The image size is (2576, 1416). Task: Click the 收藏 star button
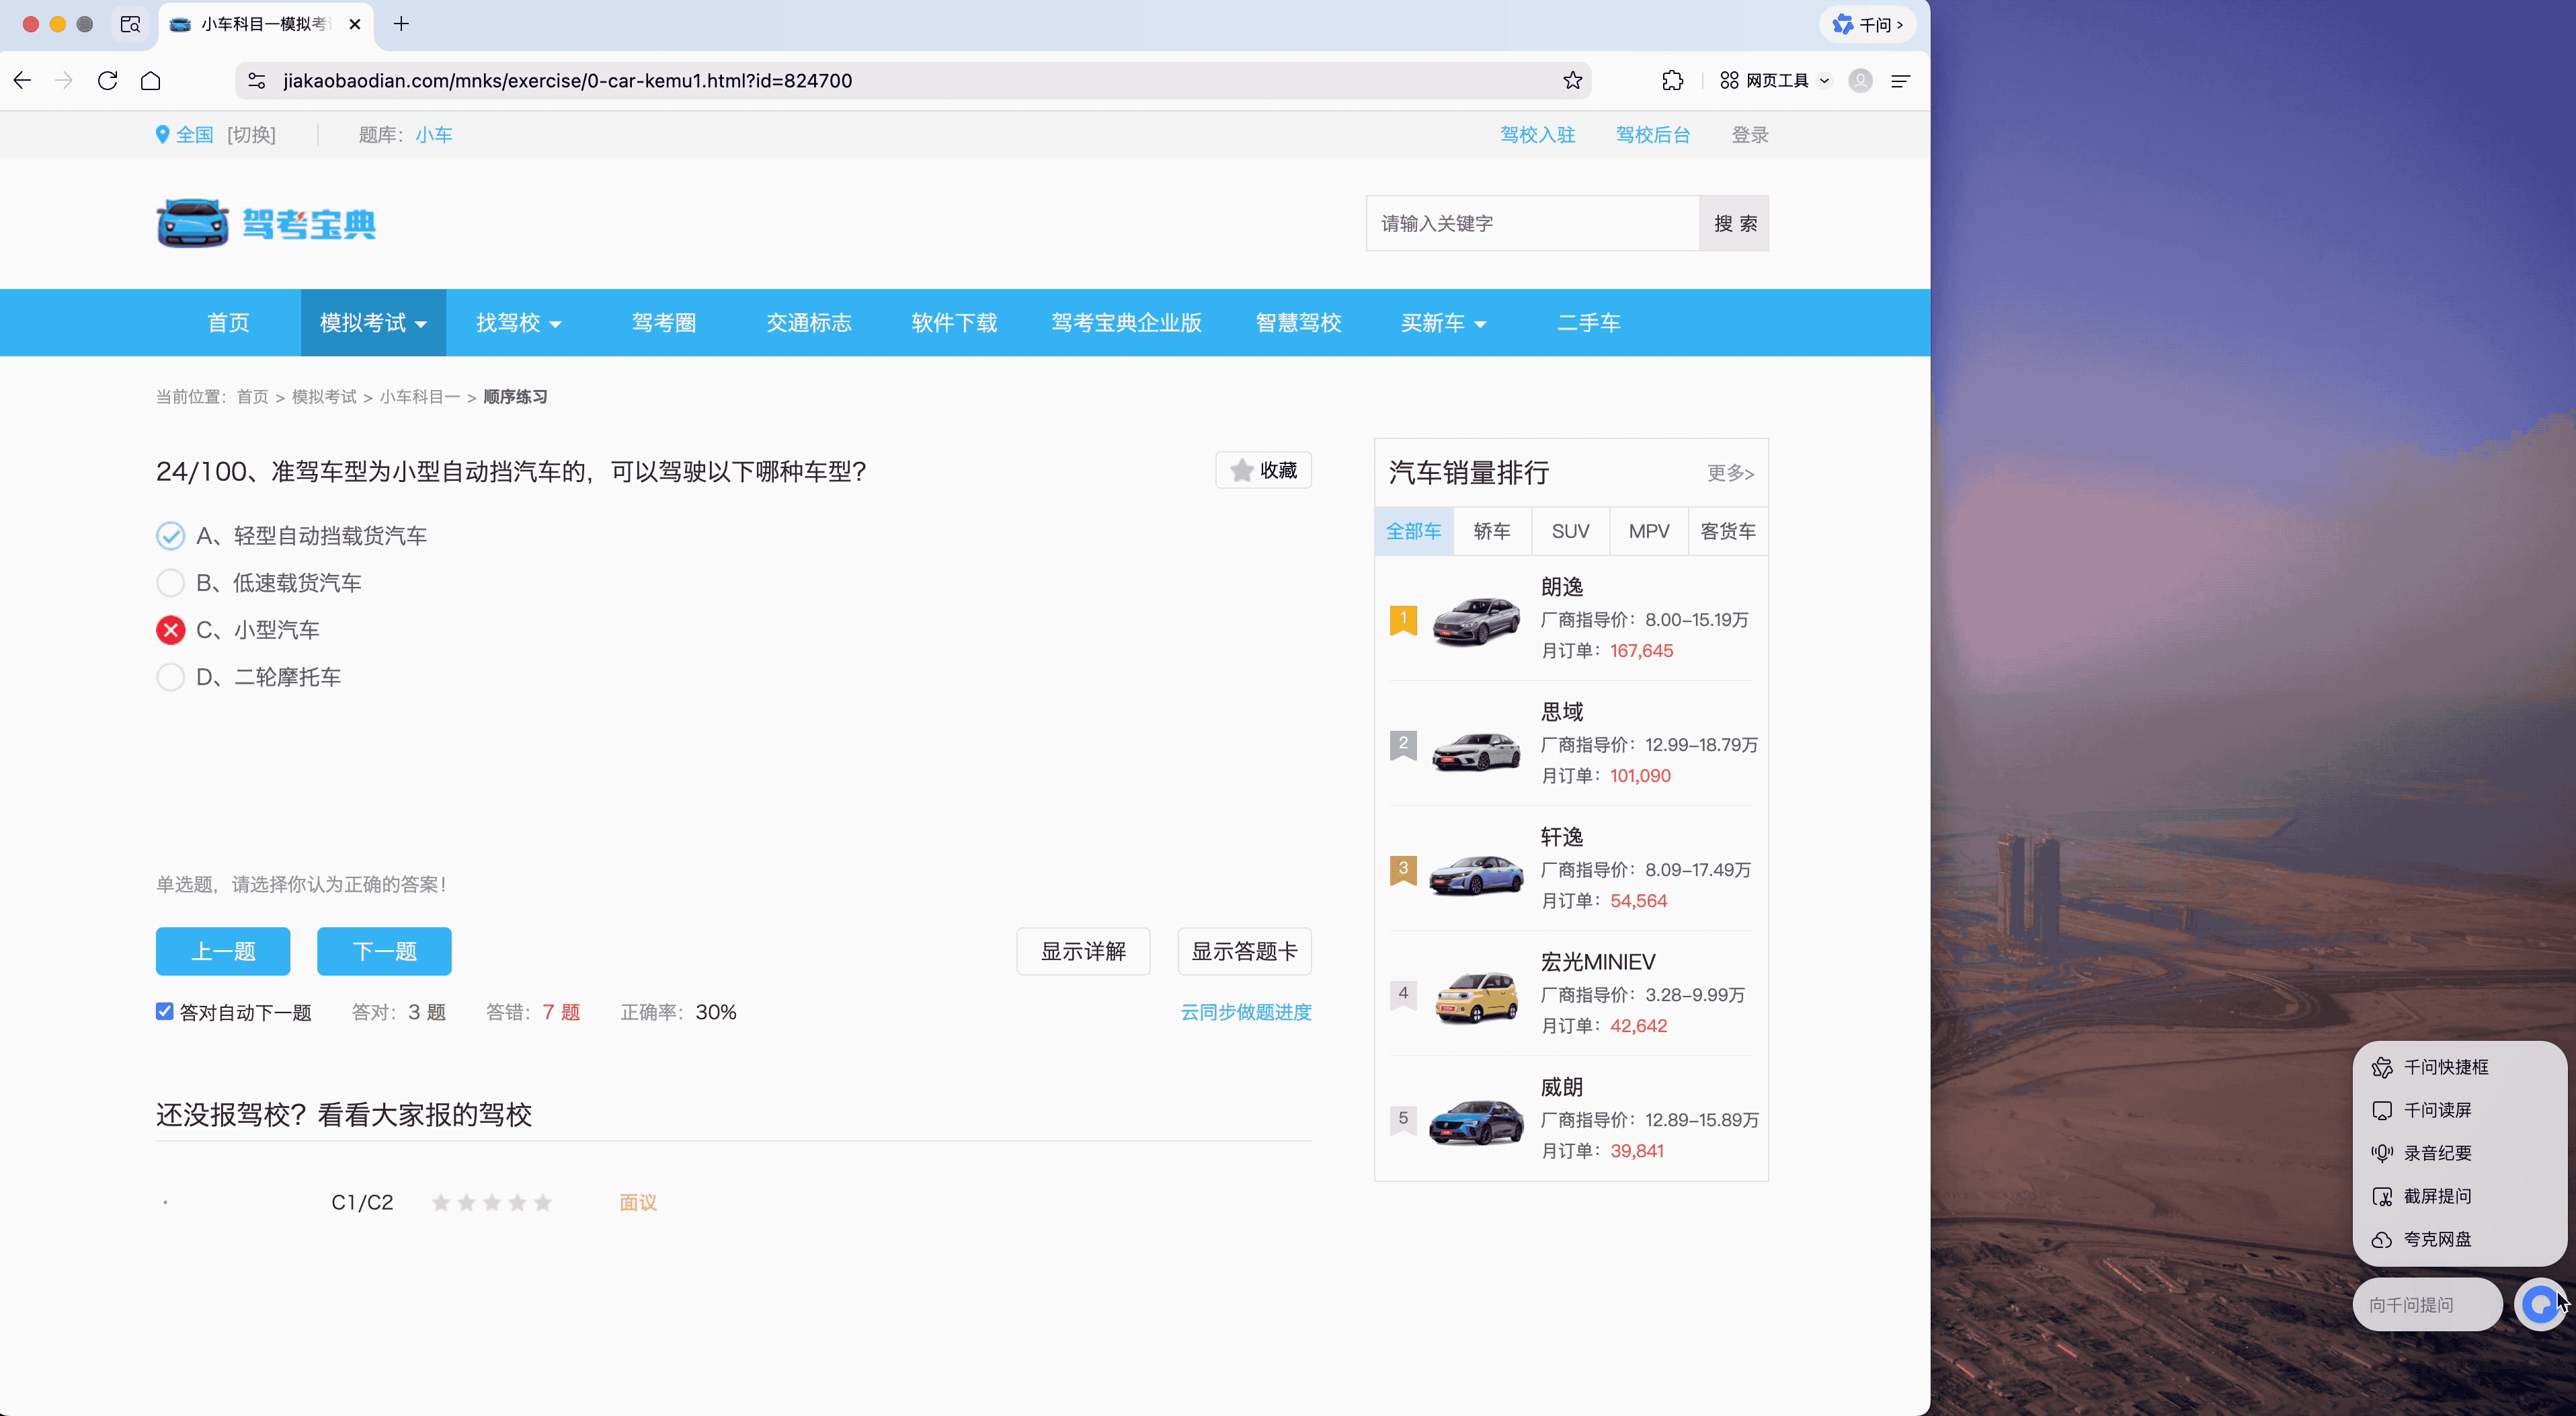[1263, 470]
